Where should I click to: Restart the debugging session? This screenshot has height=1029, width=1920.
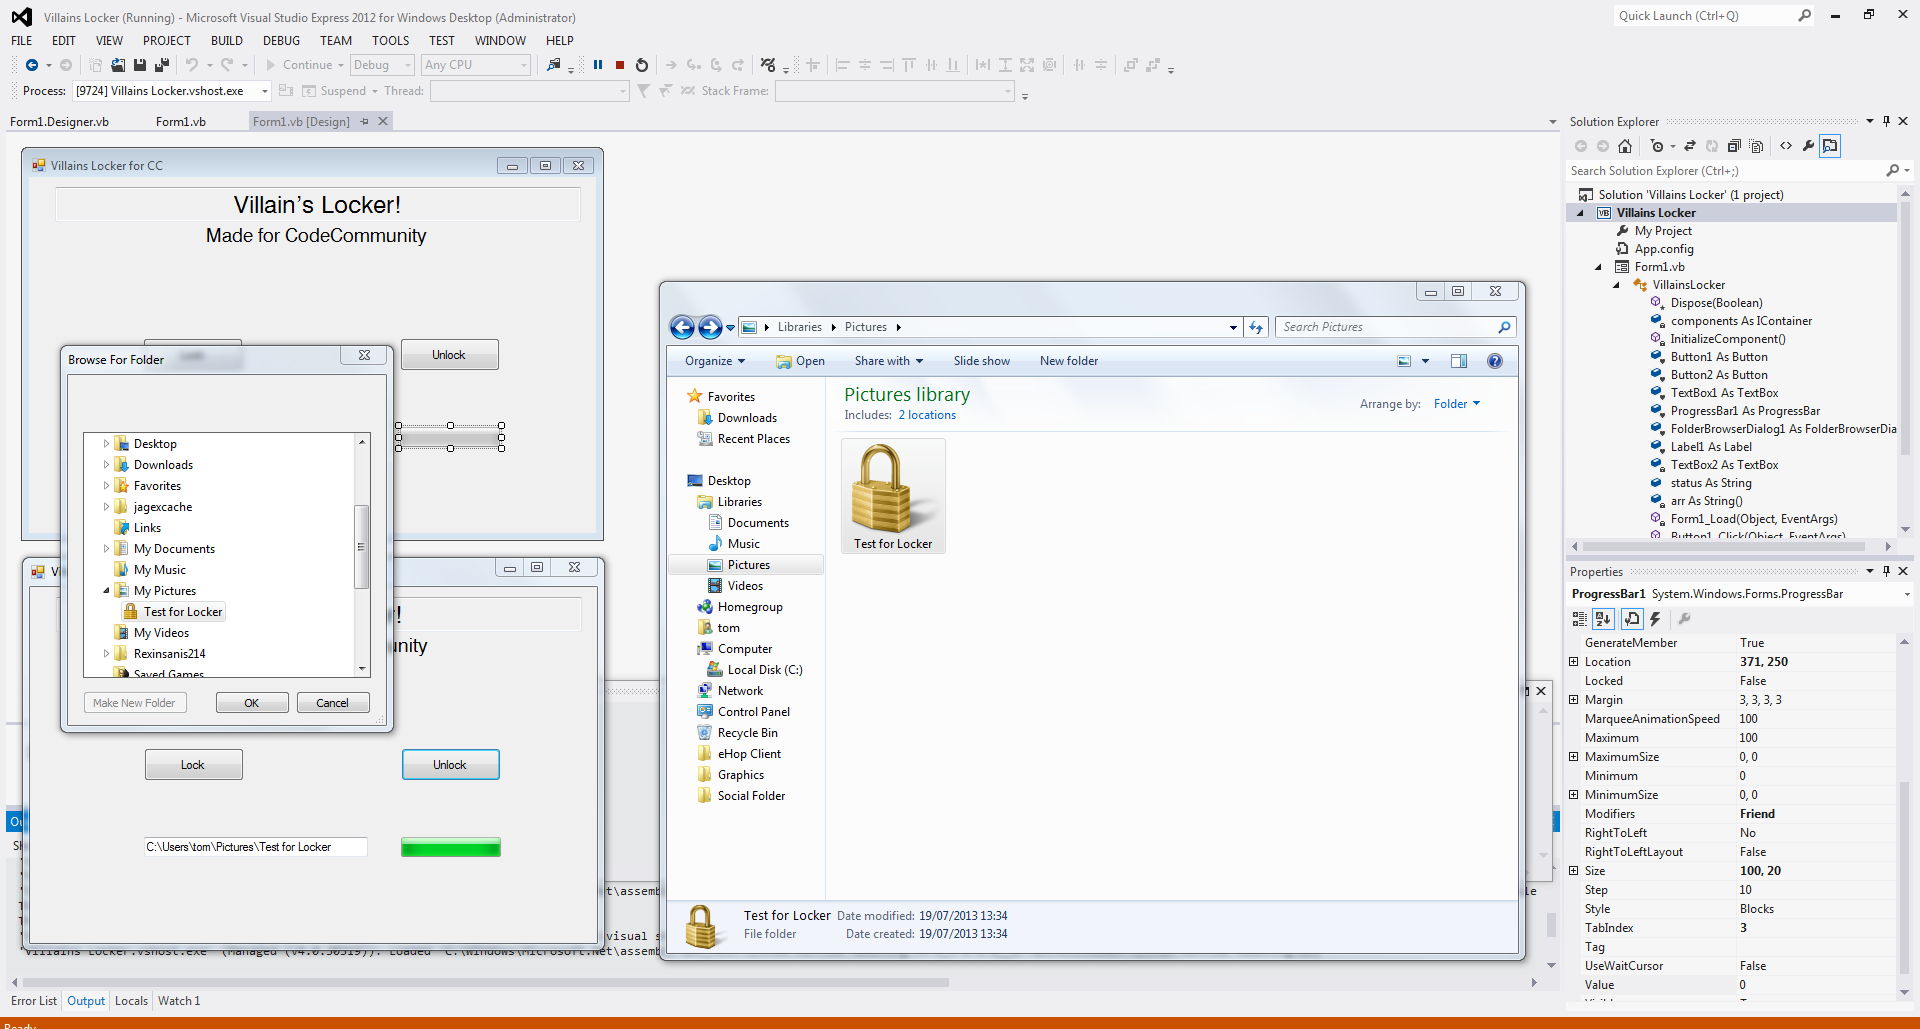(x=642, y=65)
